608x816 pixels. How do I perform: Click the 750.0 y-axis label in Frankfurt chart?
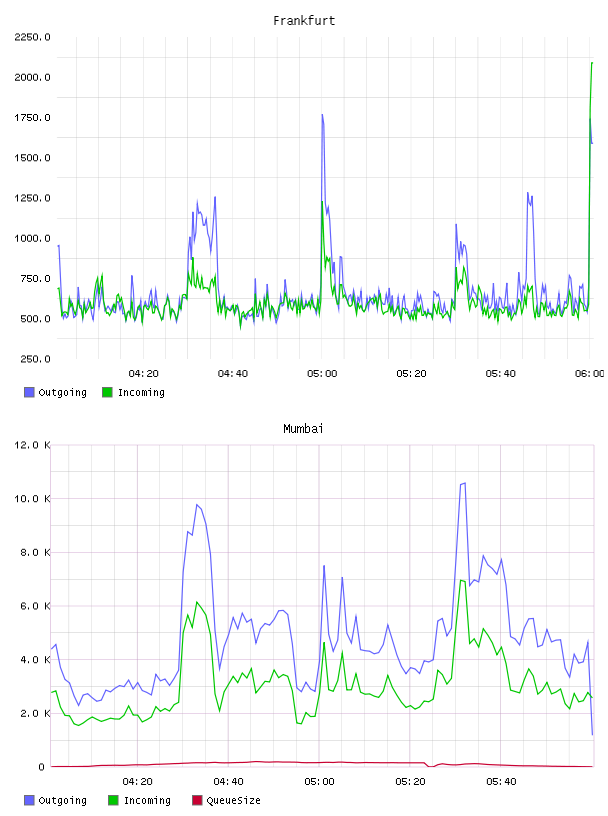pos(35,278)
